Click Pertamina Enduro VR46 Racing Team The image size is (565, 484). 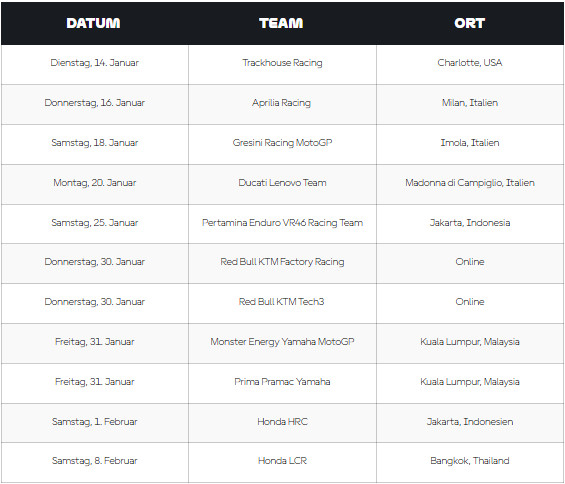[x=282, y=223]
